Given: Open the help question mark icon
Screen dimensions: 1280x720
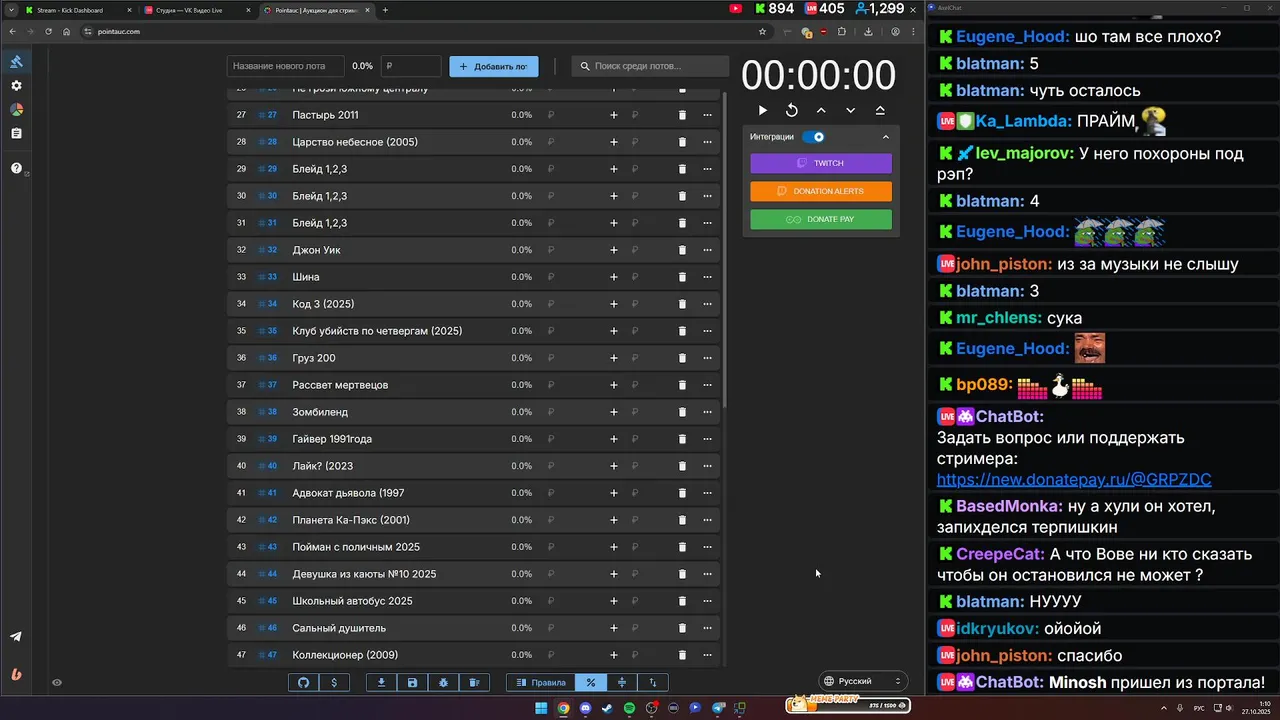Looking at the screenshot, I should [x=16, y=168].
